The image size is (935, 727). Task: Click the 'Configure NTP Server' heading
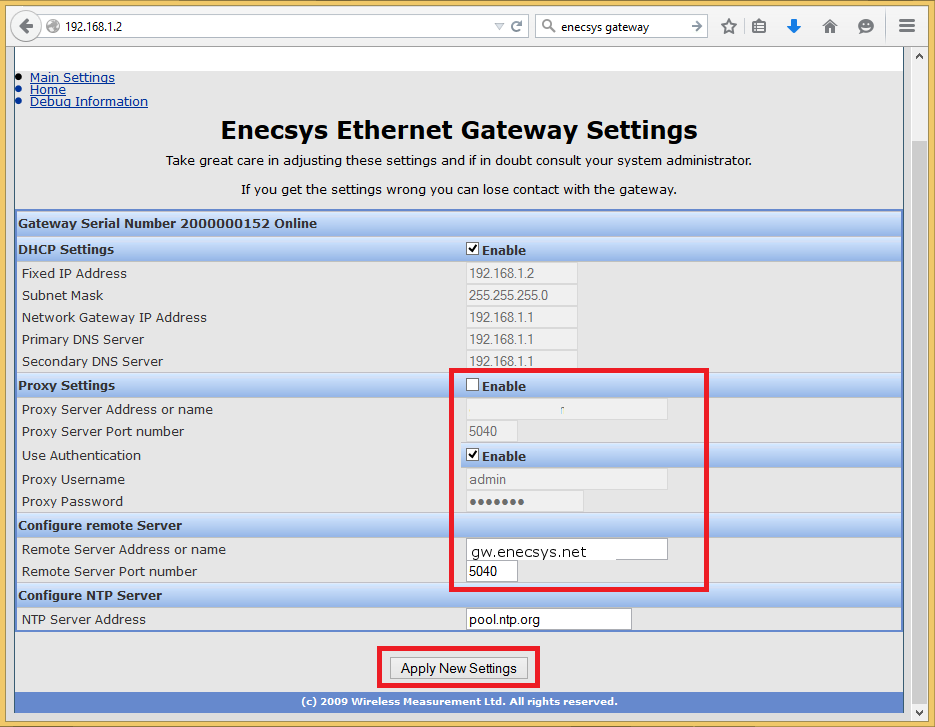point(90,595)
